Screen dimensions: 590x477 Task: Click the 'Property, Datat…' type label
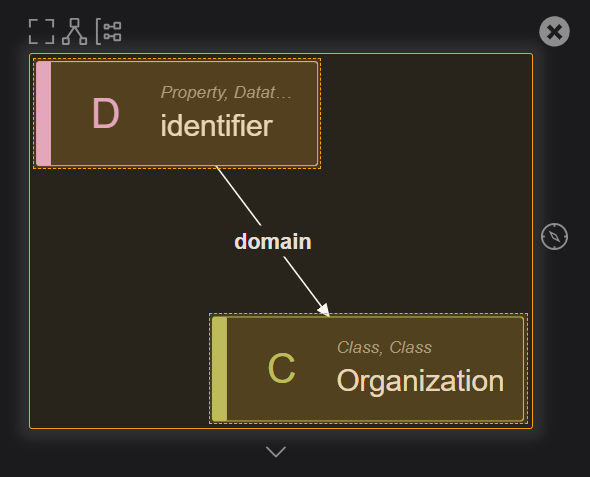(226, 92)
